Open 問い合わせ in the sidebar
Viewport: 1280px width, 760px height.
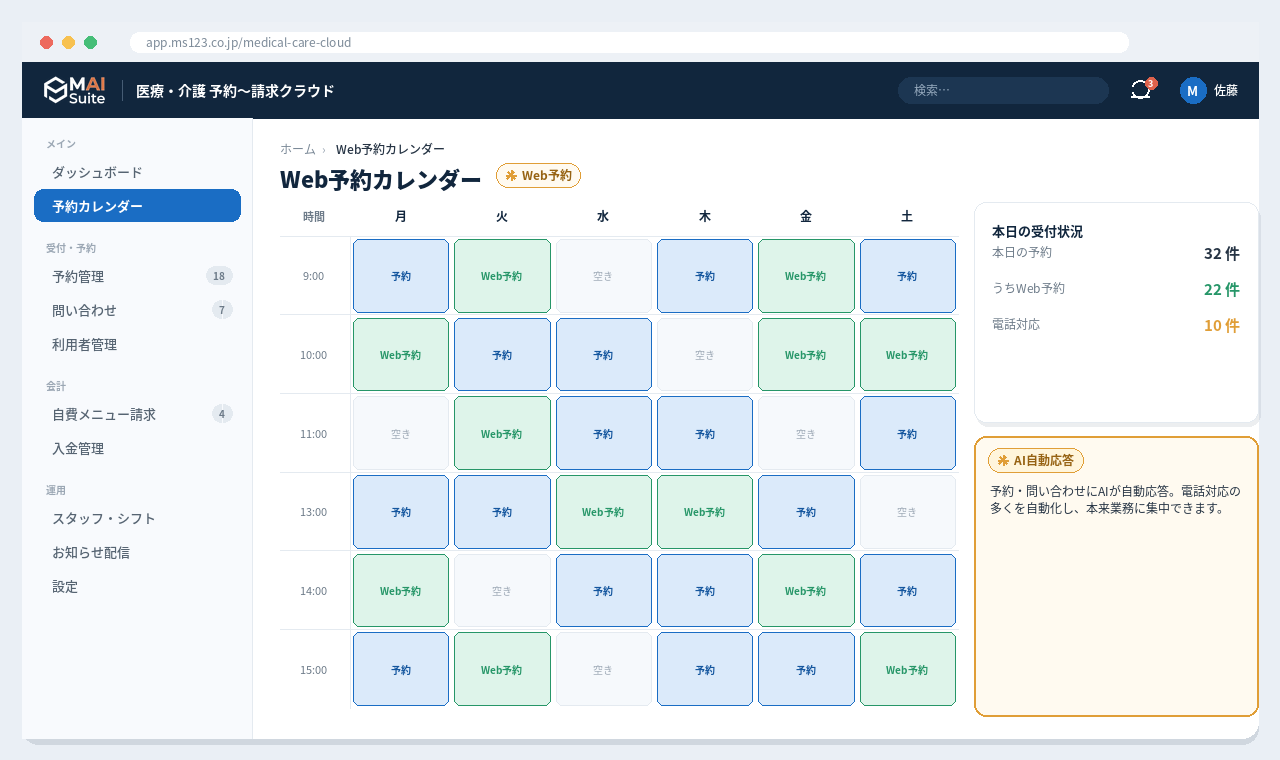(137, 310)
